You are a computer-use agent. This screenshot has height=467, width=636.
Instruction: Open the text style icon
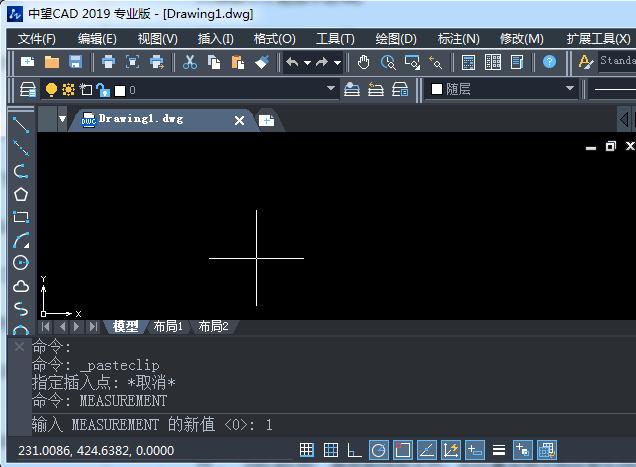[585, 62]
